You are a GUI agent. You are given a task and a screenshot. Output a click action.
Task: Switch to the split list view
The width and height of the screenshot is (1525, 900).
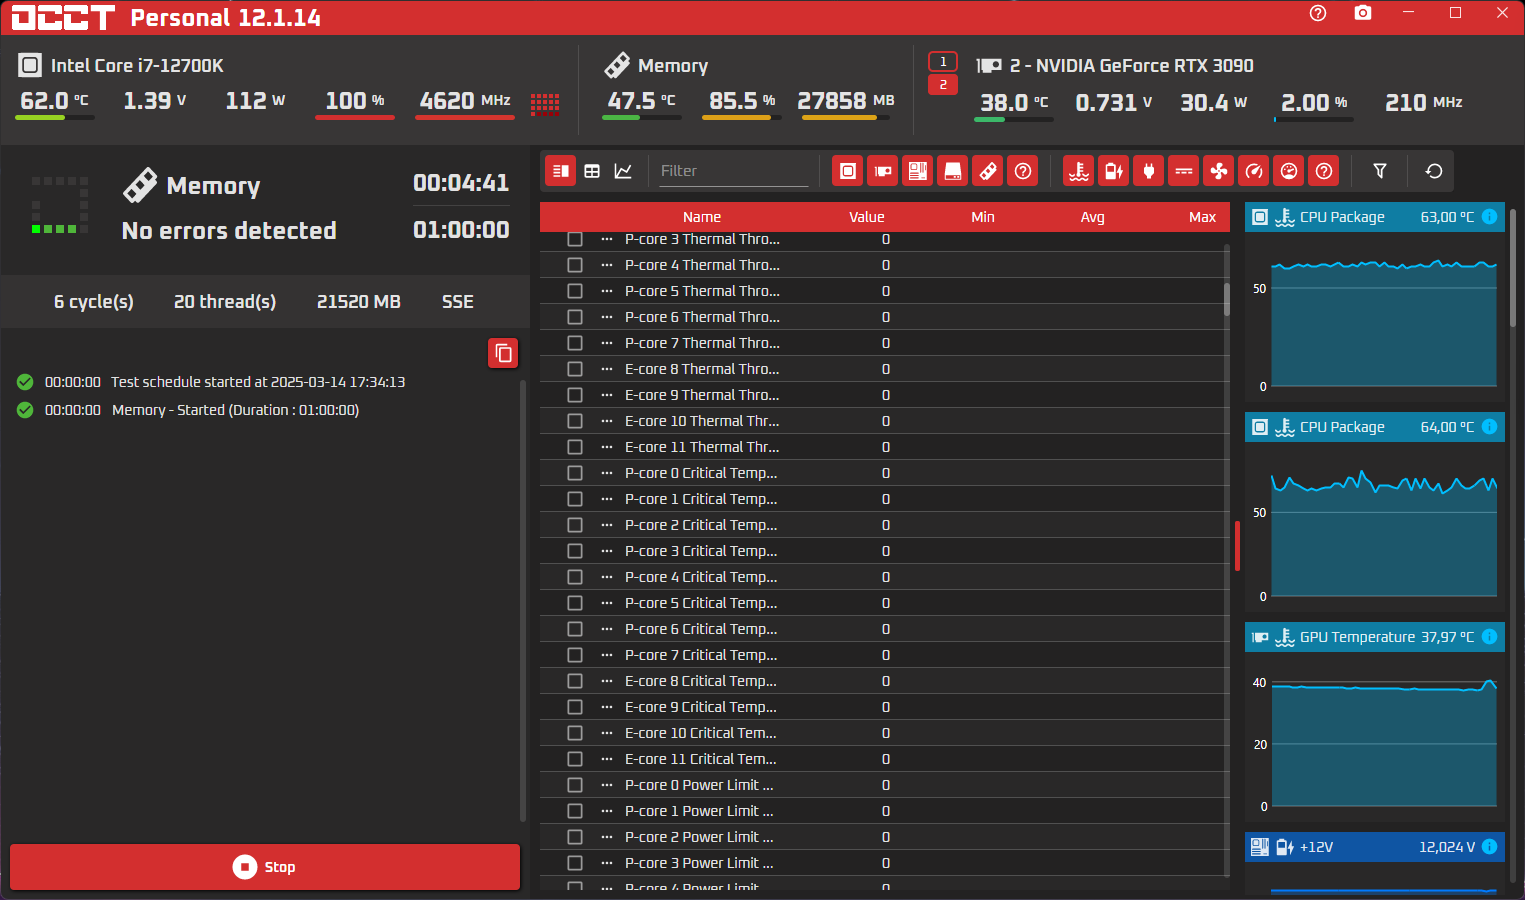point(561,171)
